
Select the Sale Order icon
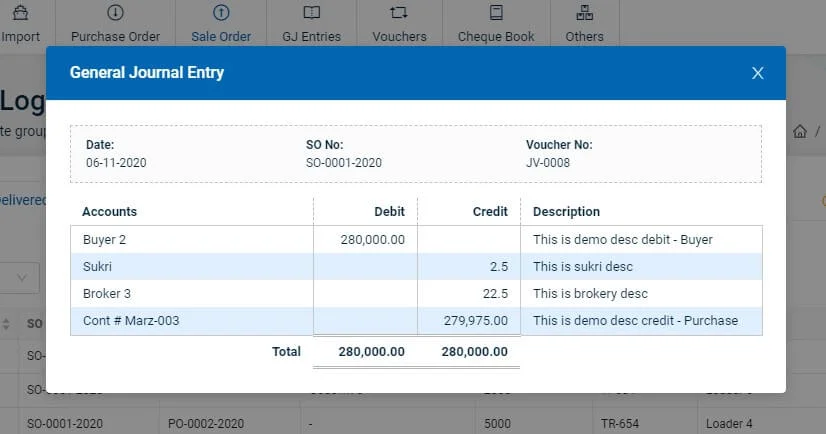221,14
